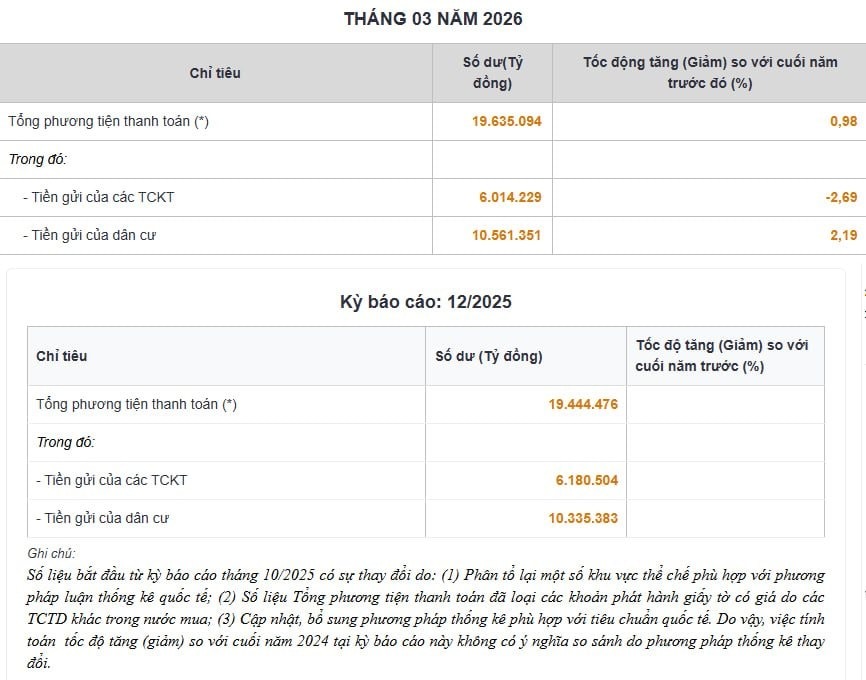Click the 2,19 growth rate cell
The height and width of the screenshot is (680, 866).
click(x=843, y=235)
